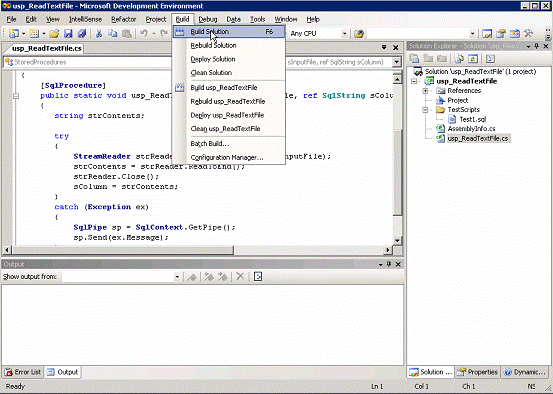
Task: Open the empty Find combo box dropdown
Action: coord(472,34)
